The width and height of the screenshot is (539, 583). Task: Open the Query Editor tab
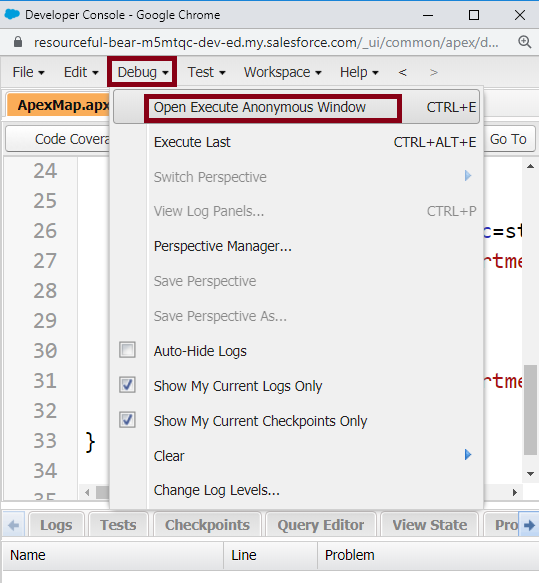tap(320, 525)
